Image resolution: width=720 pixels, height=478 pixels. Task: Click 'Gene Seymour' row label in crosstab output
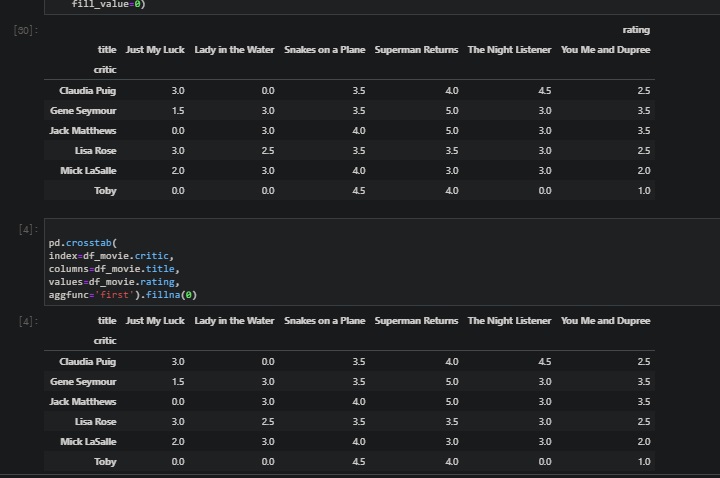coord(83,382)
